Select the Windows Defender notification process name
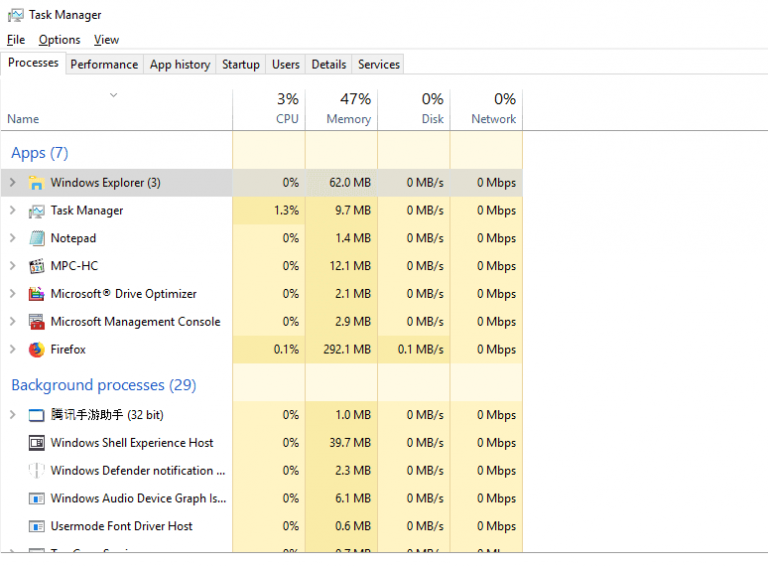768x567 pixels. coord(138,471)
